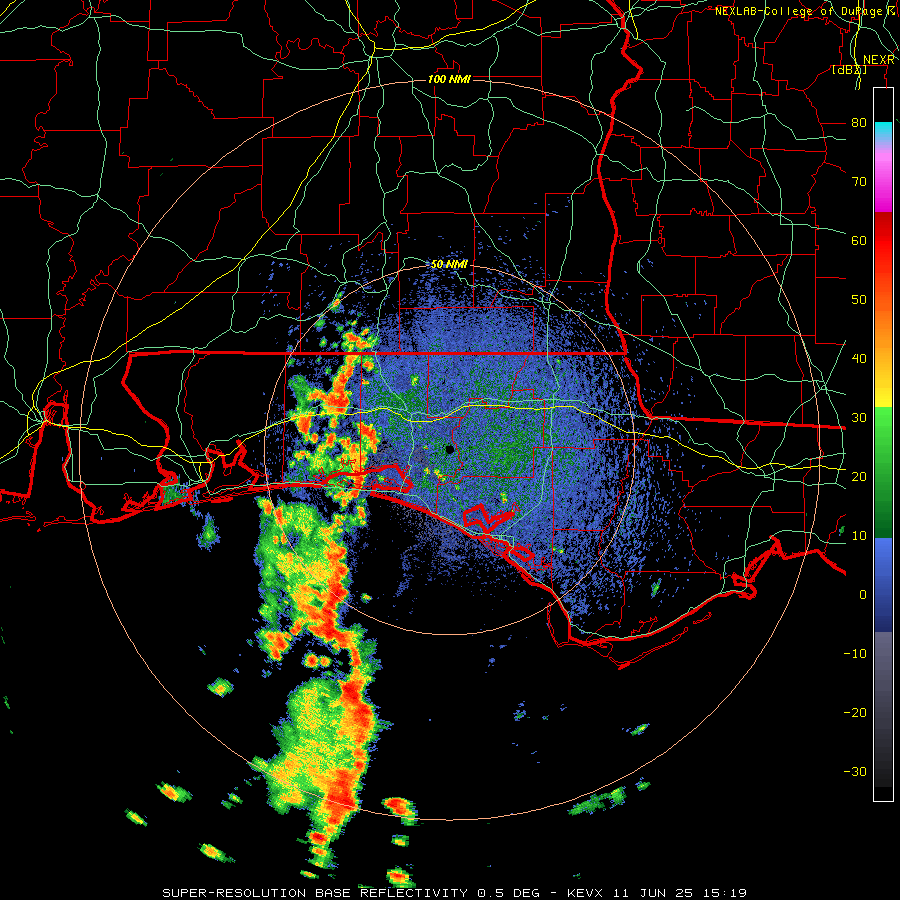Click the -20 value on dBZ scale
The height and width of the screenshot is (900, 900).
coord(855,713)
